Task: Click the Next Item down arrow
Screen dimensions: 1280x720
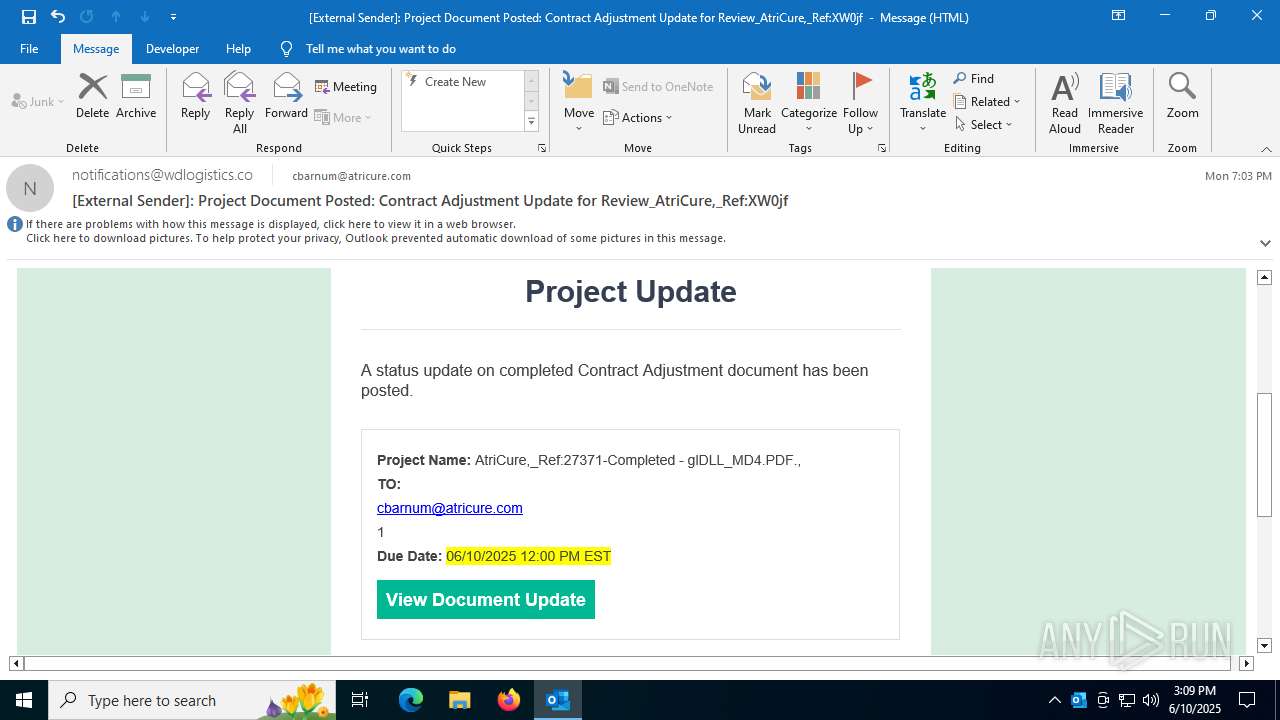Action: (145, 17)
